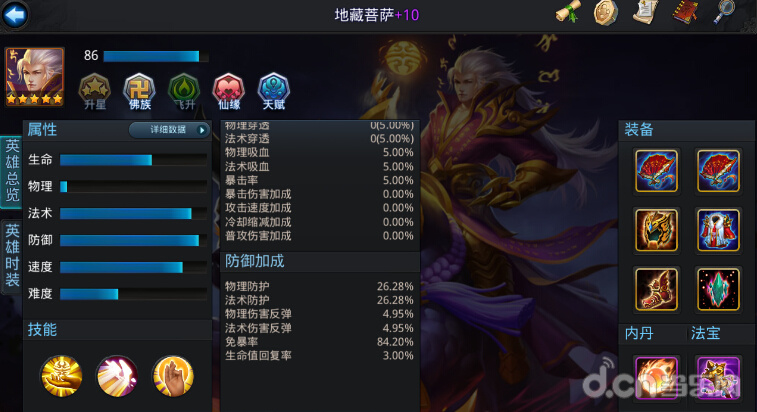Open the green-ribbon scroll icon

[568, 12]
